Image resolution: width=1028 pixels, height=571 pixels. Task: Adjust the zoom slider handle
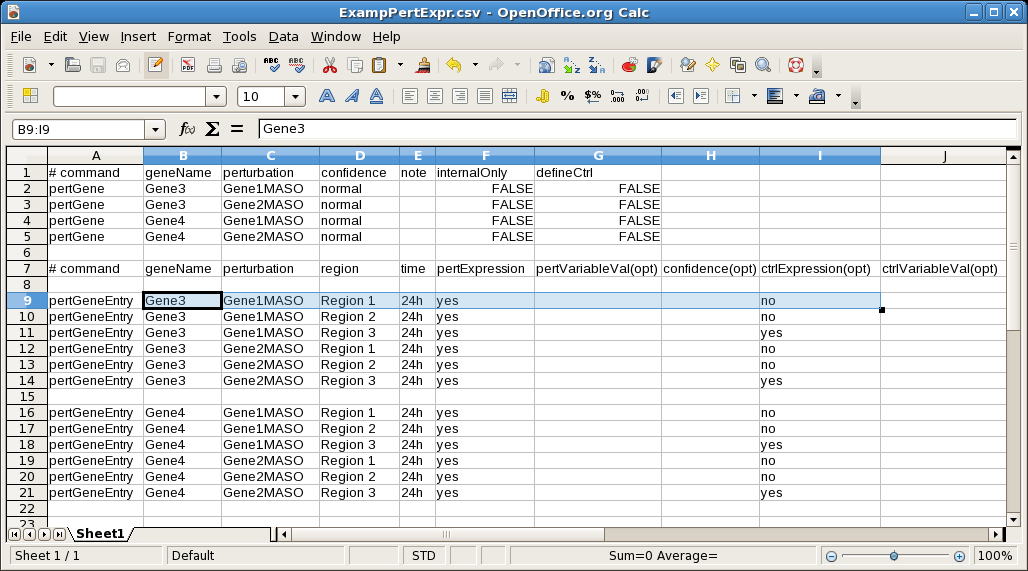coord(893,556)
